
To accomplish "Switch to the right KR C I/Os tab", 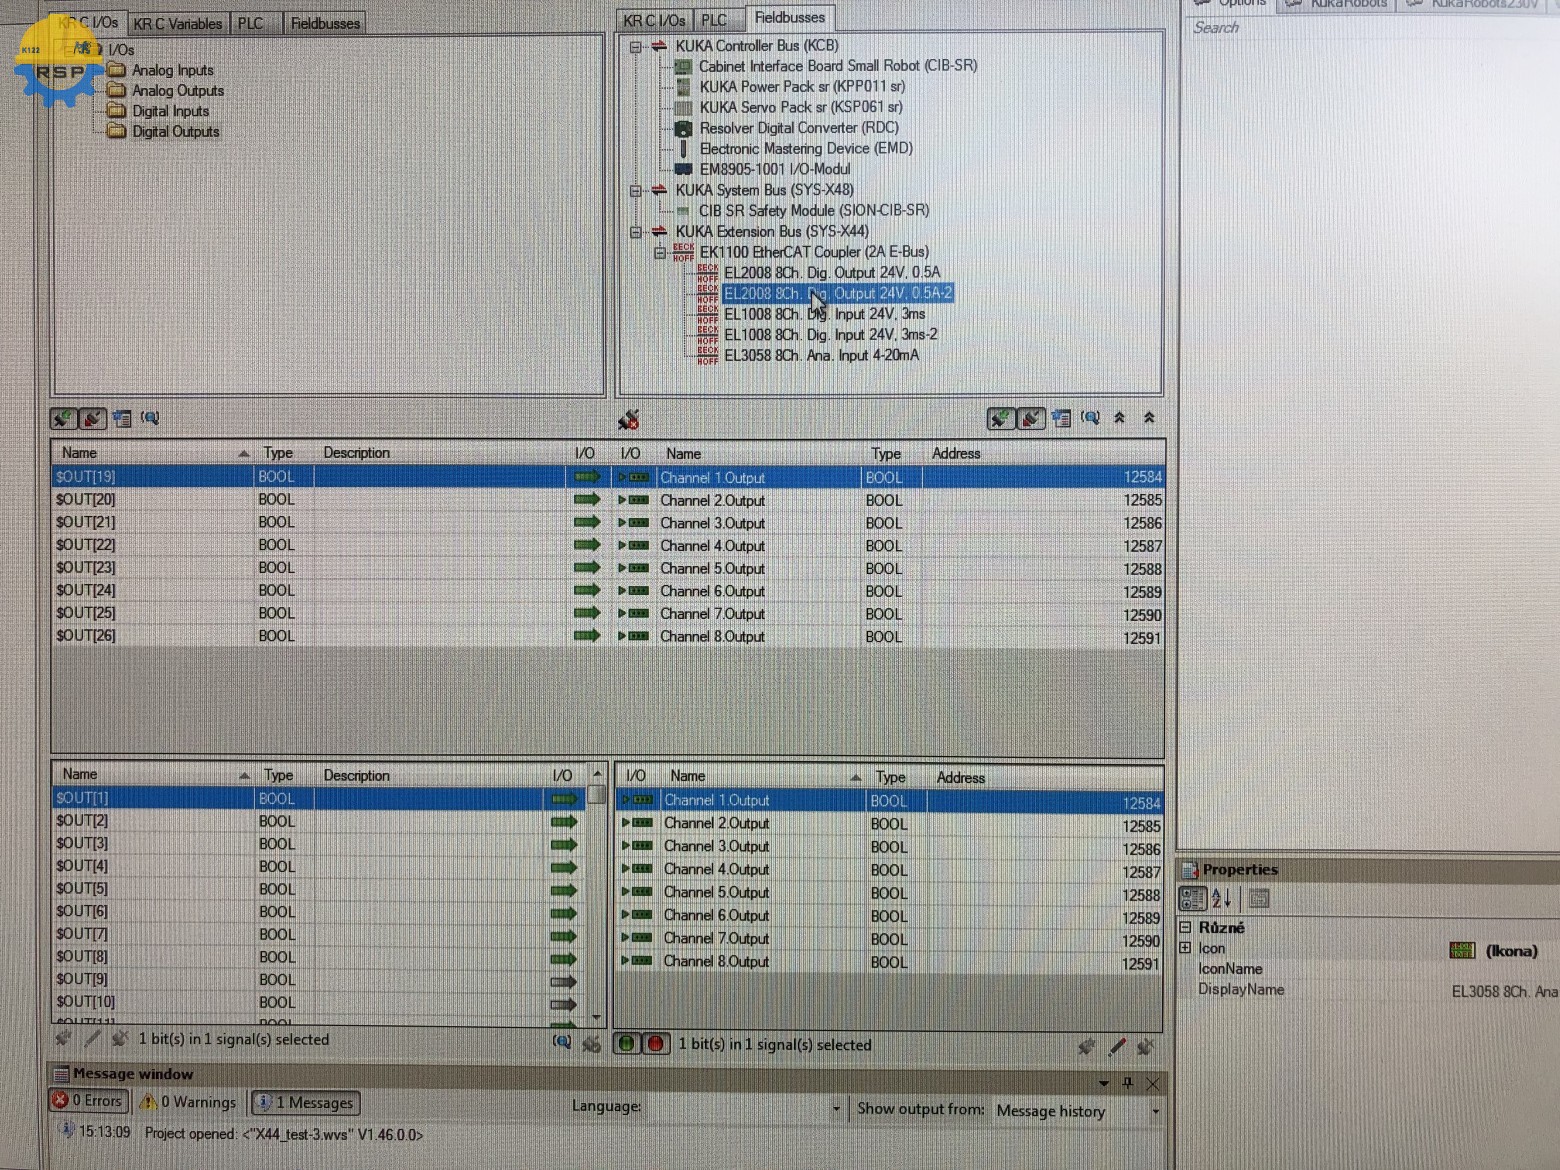I will pyautogui.click(x=654, y=20).
